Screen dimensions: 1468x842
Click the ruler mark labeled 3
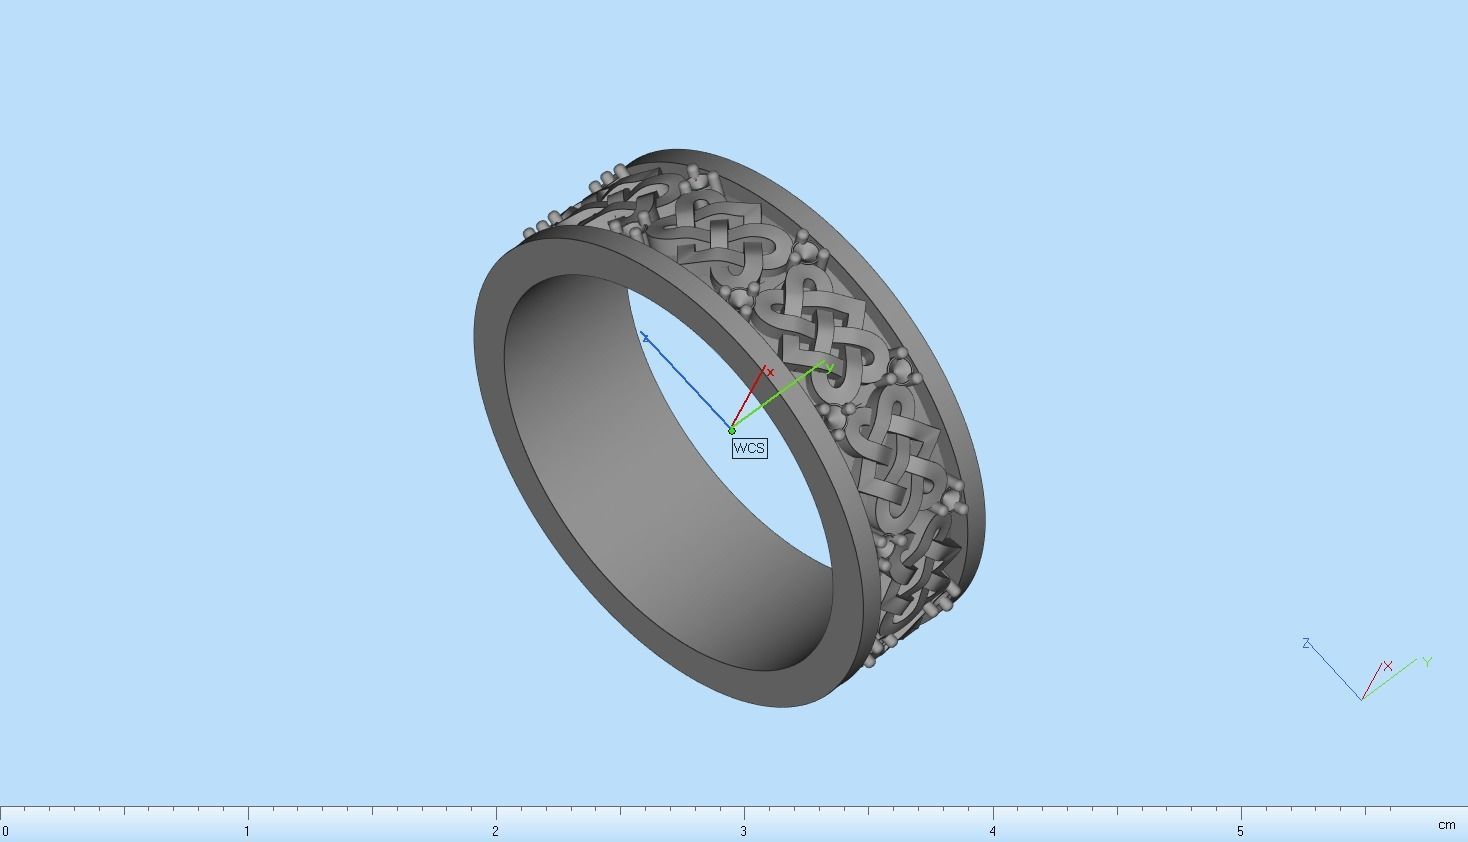tap(744, 831)
